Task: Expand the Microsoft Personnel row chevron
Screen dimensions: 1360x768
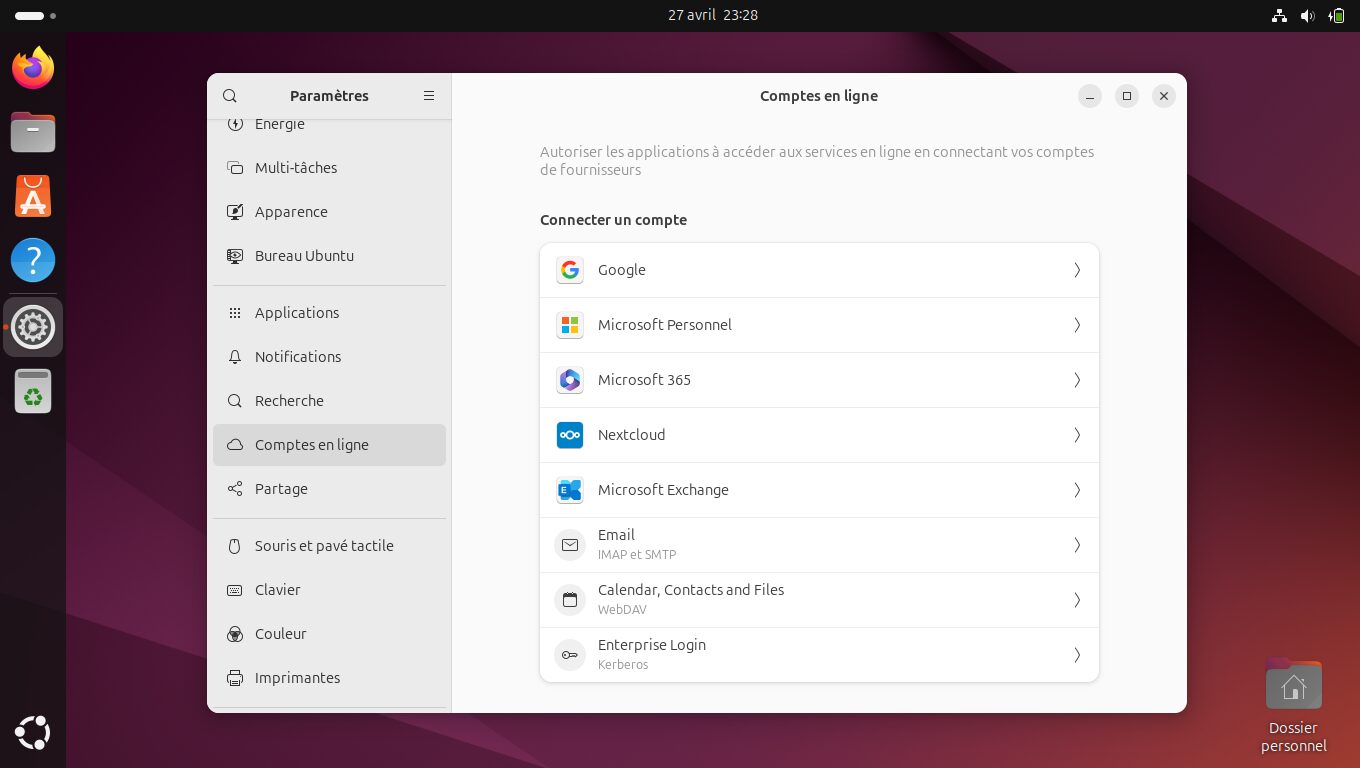Action: [1077, 325]
